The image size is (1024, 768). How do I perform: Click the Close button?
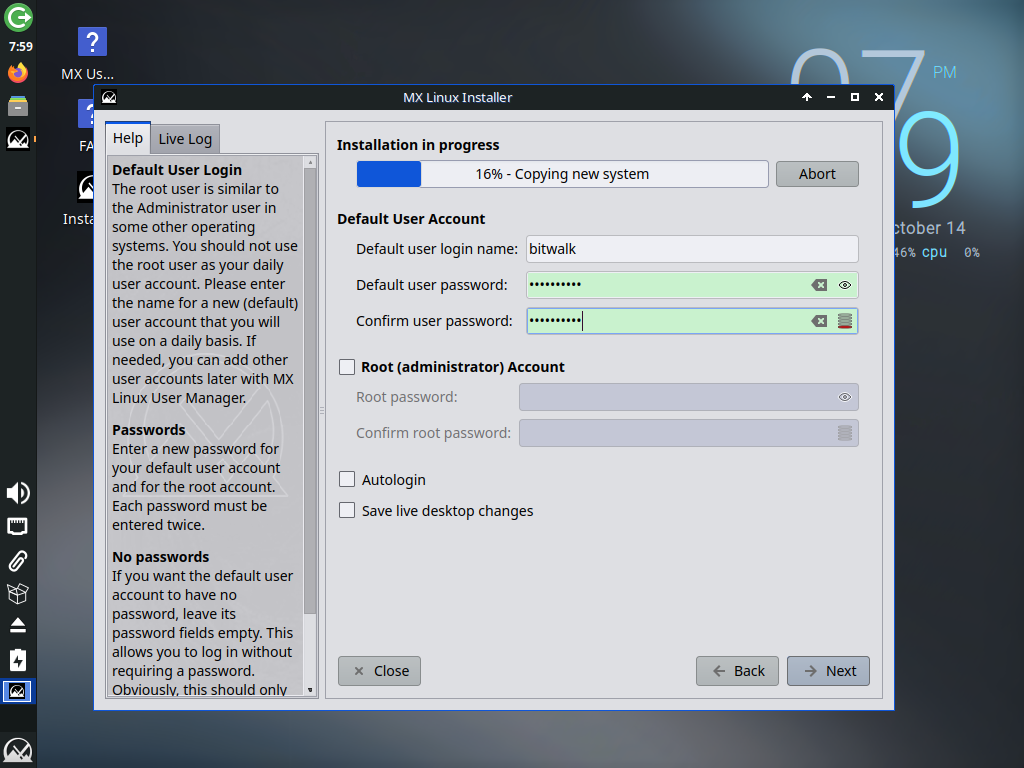coord(379,671)
